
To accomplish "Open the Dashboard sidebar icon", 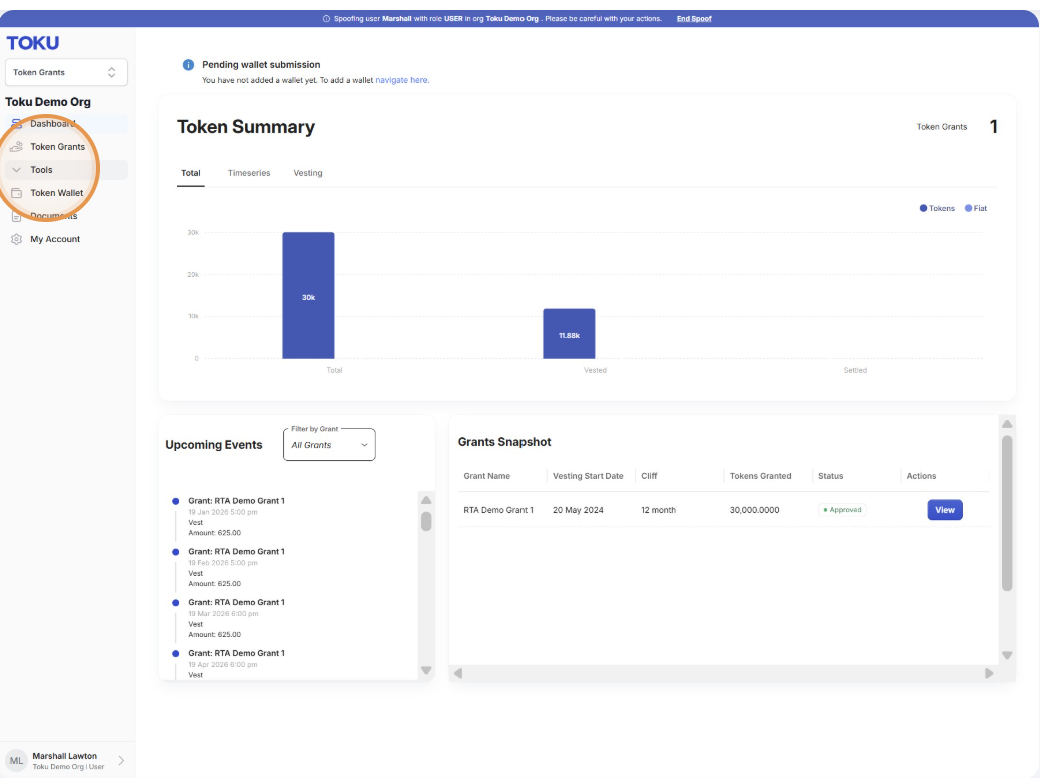I will point(17,124).
